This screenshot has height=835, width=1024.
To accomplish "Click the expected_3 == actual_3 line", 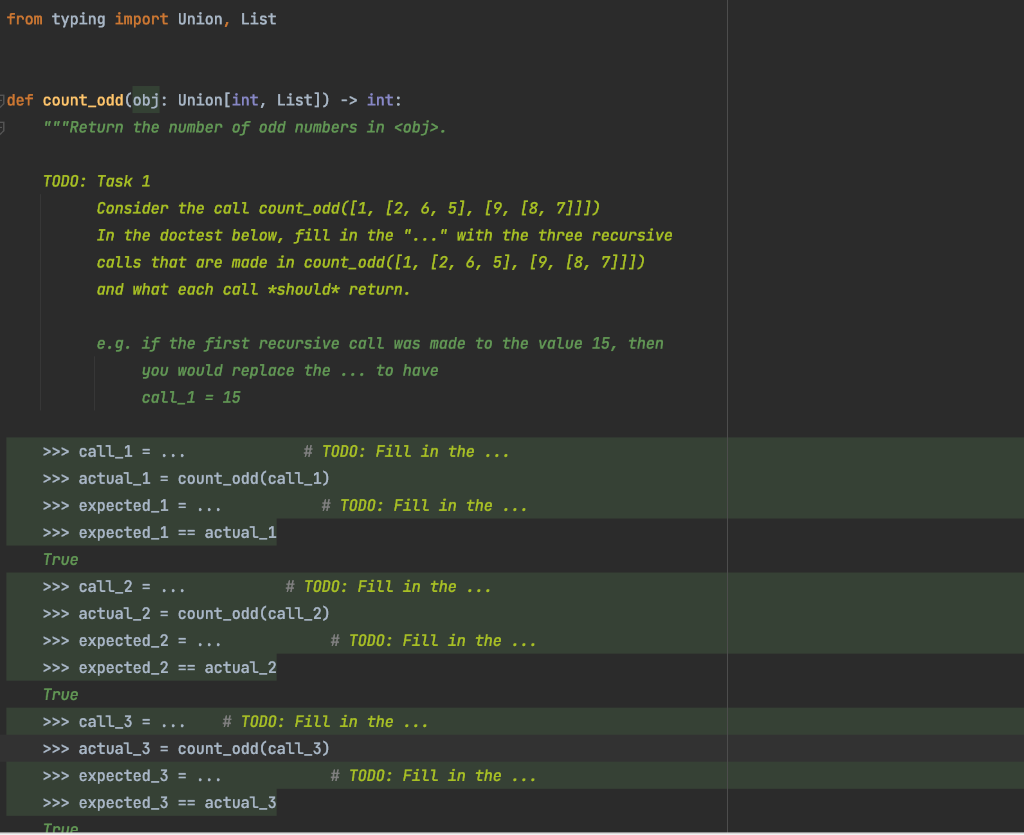I will click(176, 802).
